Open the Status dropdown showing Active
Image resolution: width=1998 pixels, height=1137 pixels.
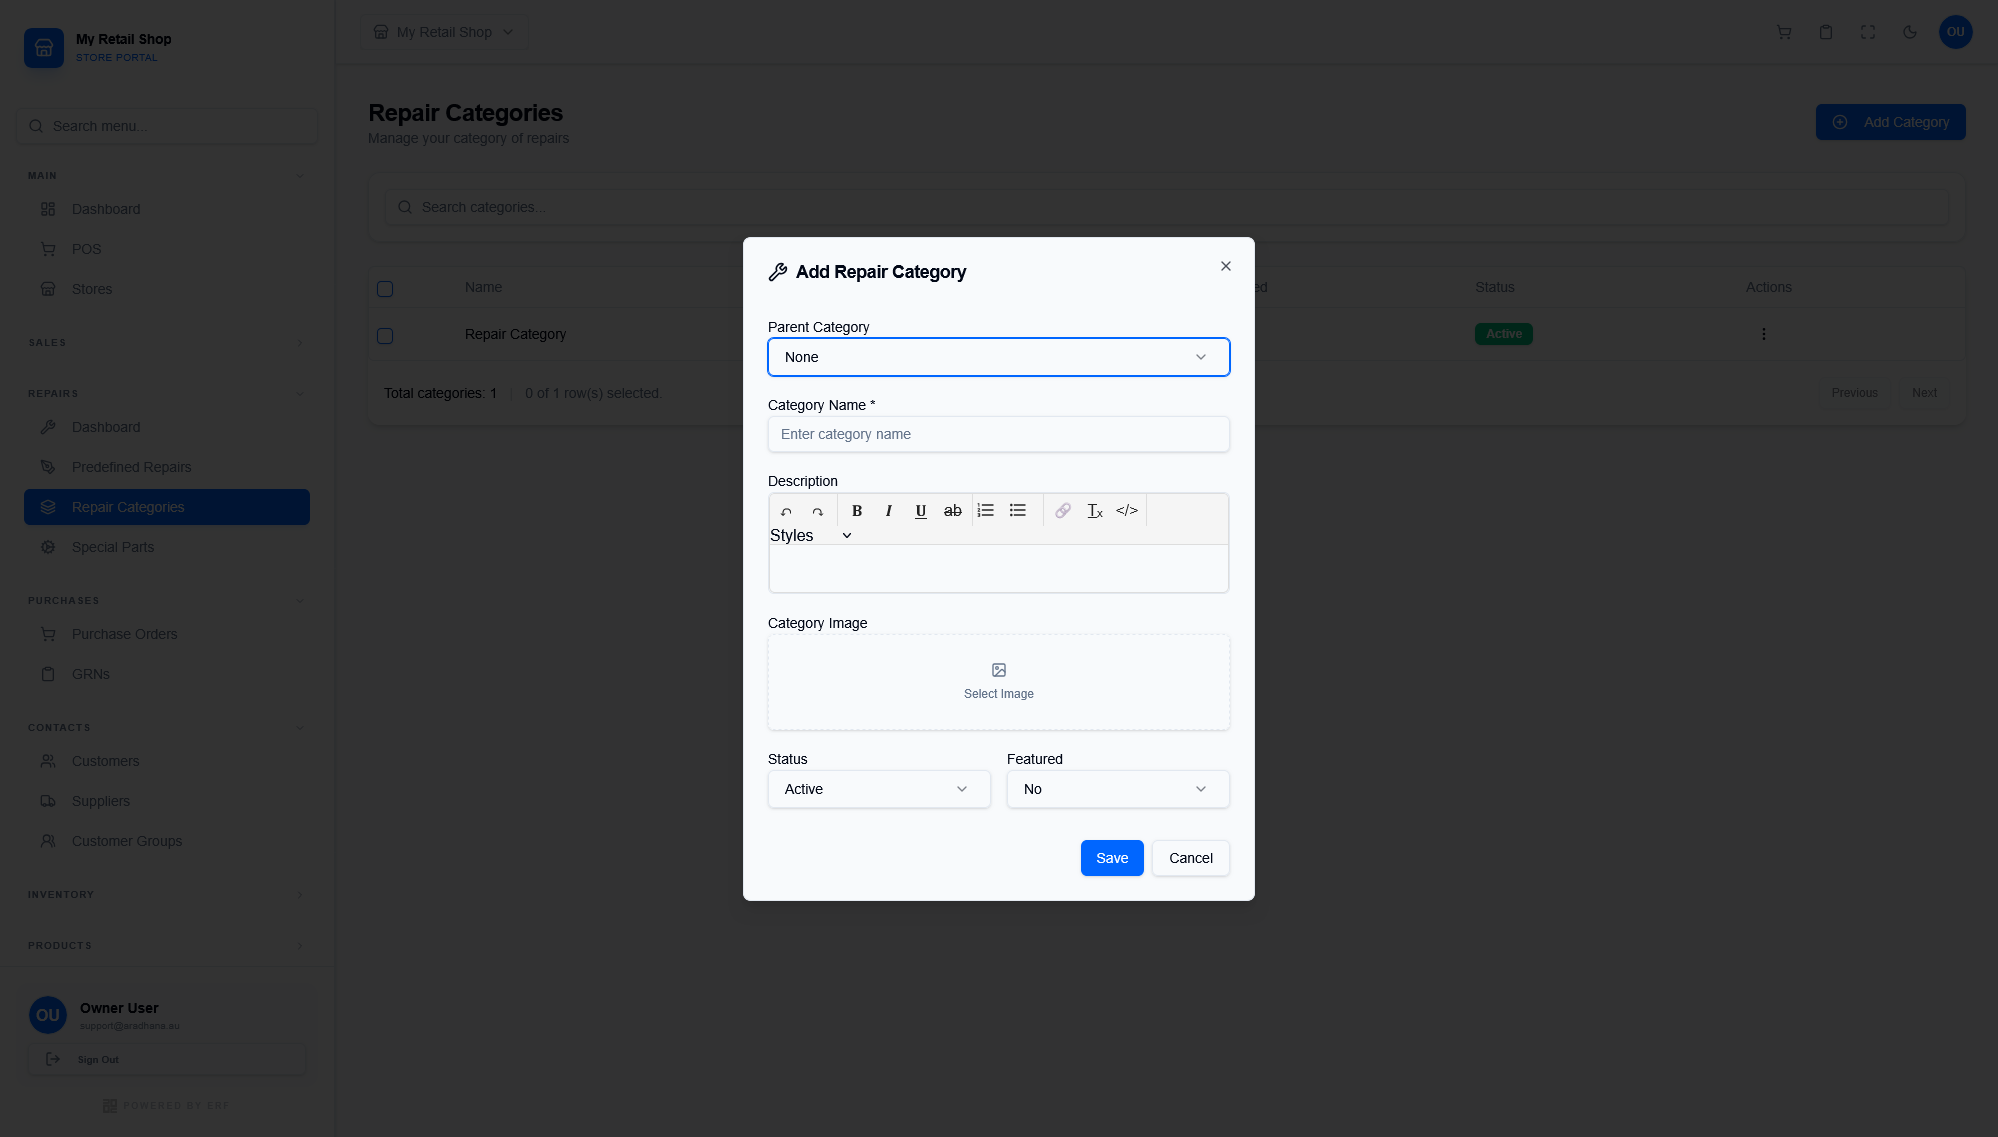pyautogui.click(x=879, y=789)
